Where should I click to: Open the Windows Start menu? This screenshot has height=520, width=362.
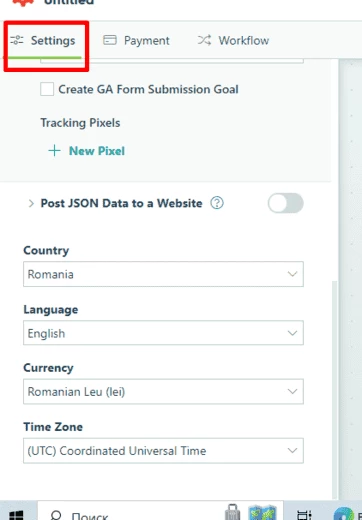pyautogui.click(x=16, y=514)
